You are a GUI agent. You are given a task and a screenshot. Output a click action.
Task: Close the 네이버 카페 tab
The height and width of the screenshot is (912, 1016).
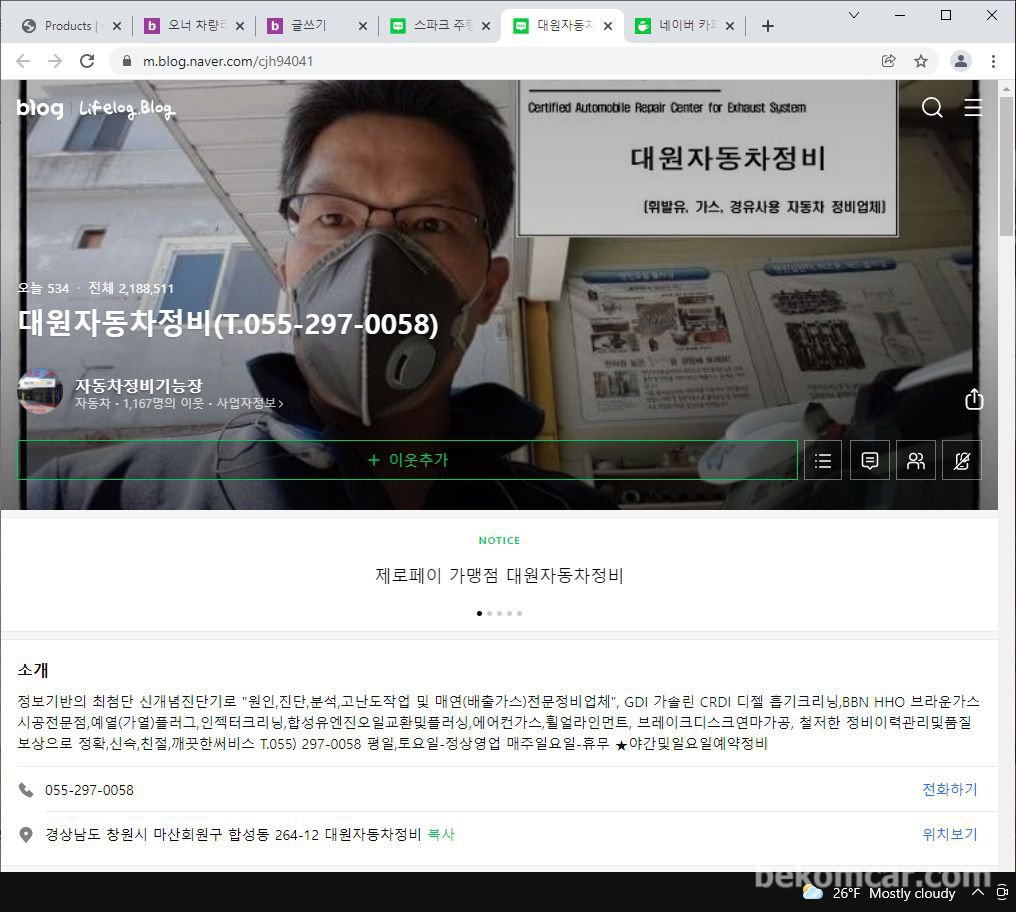click(x=730, y=26)
